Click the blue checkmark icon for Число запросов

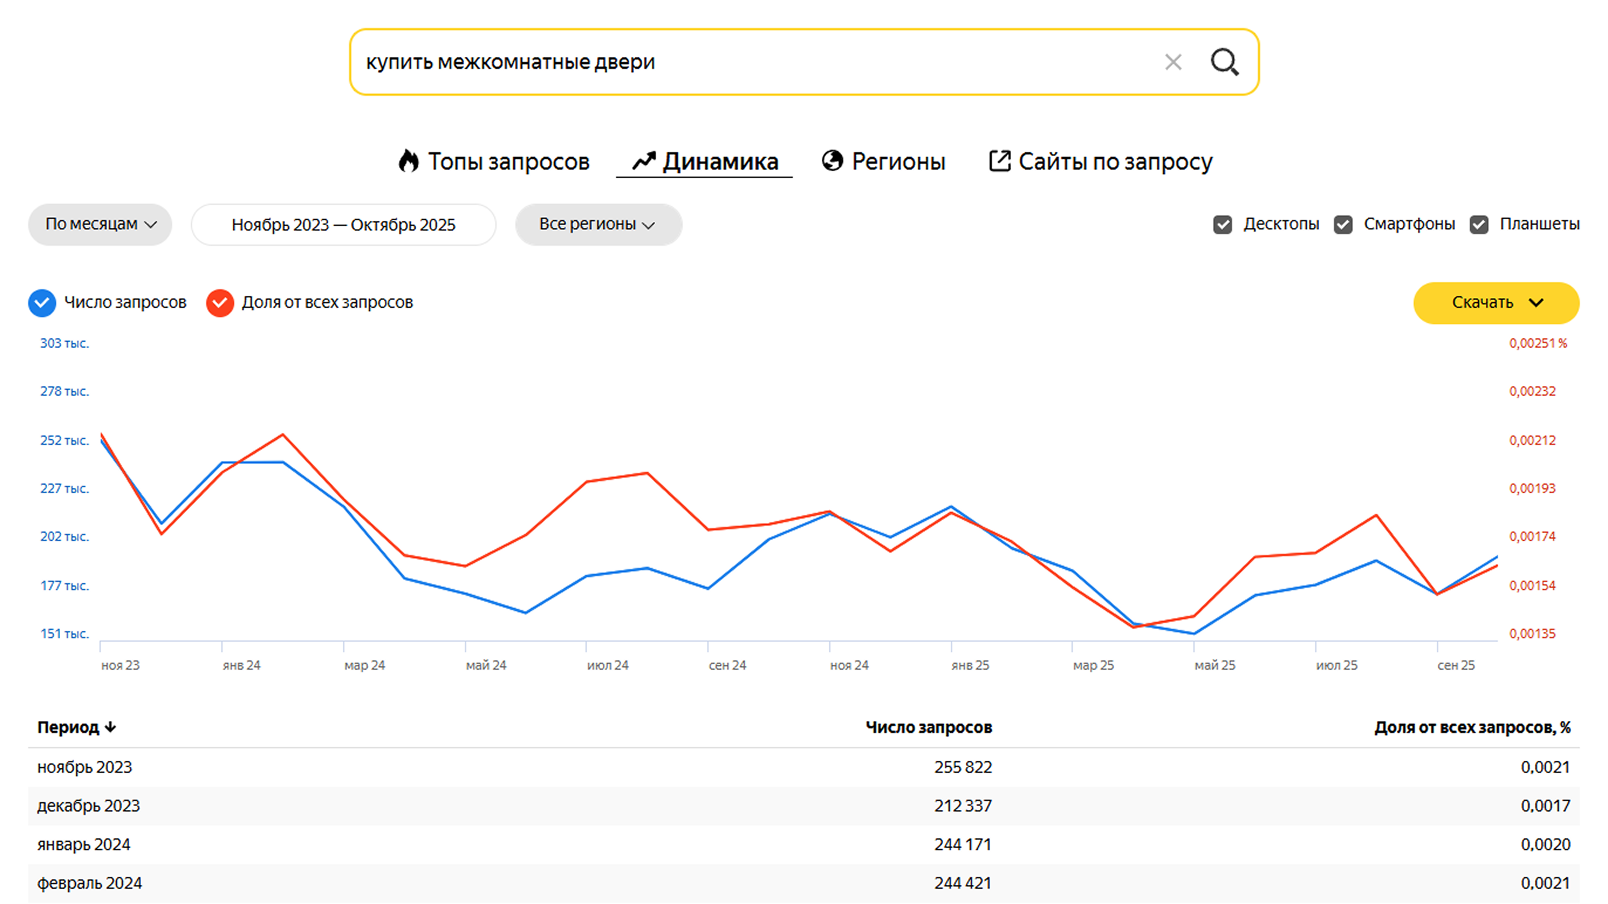[42, 302]
